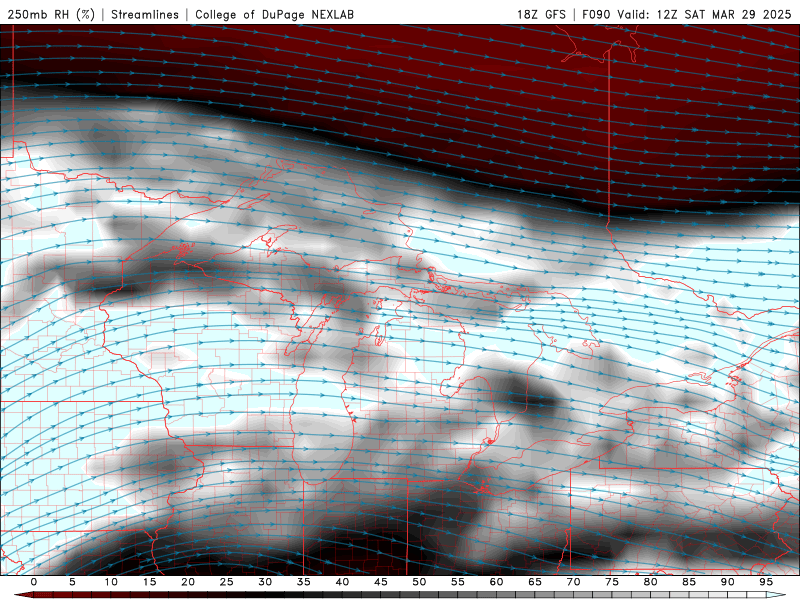Select the "65" humidity scale value
Viewport: 800px width, 600px height.
pyautogui.click(x=535, y=582)
